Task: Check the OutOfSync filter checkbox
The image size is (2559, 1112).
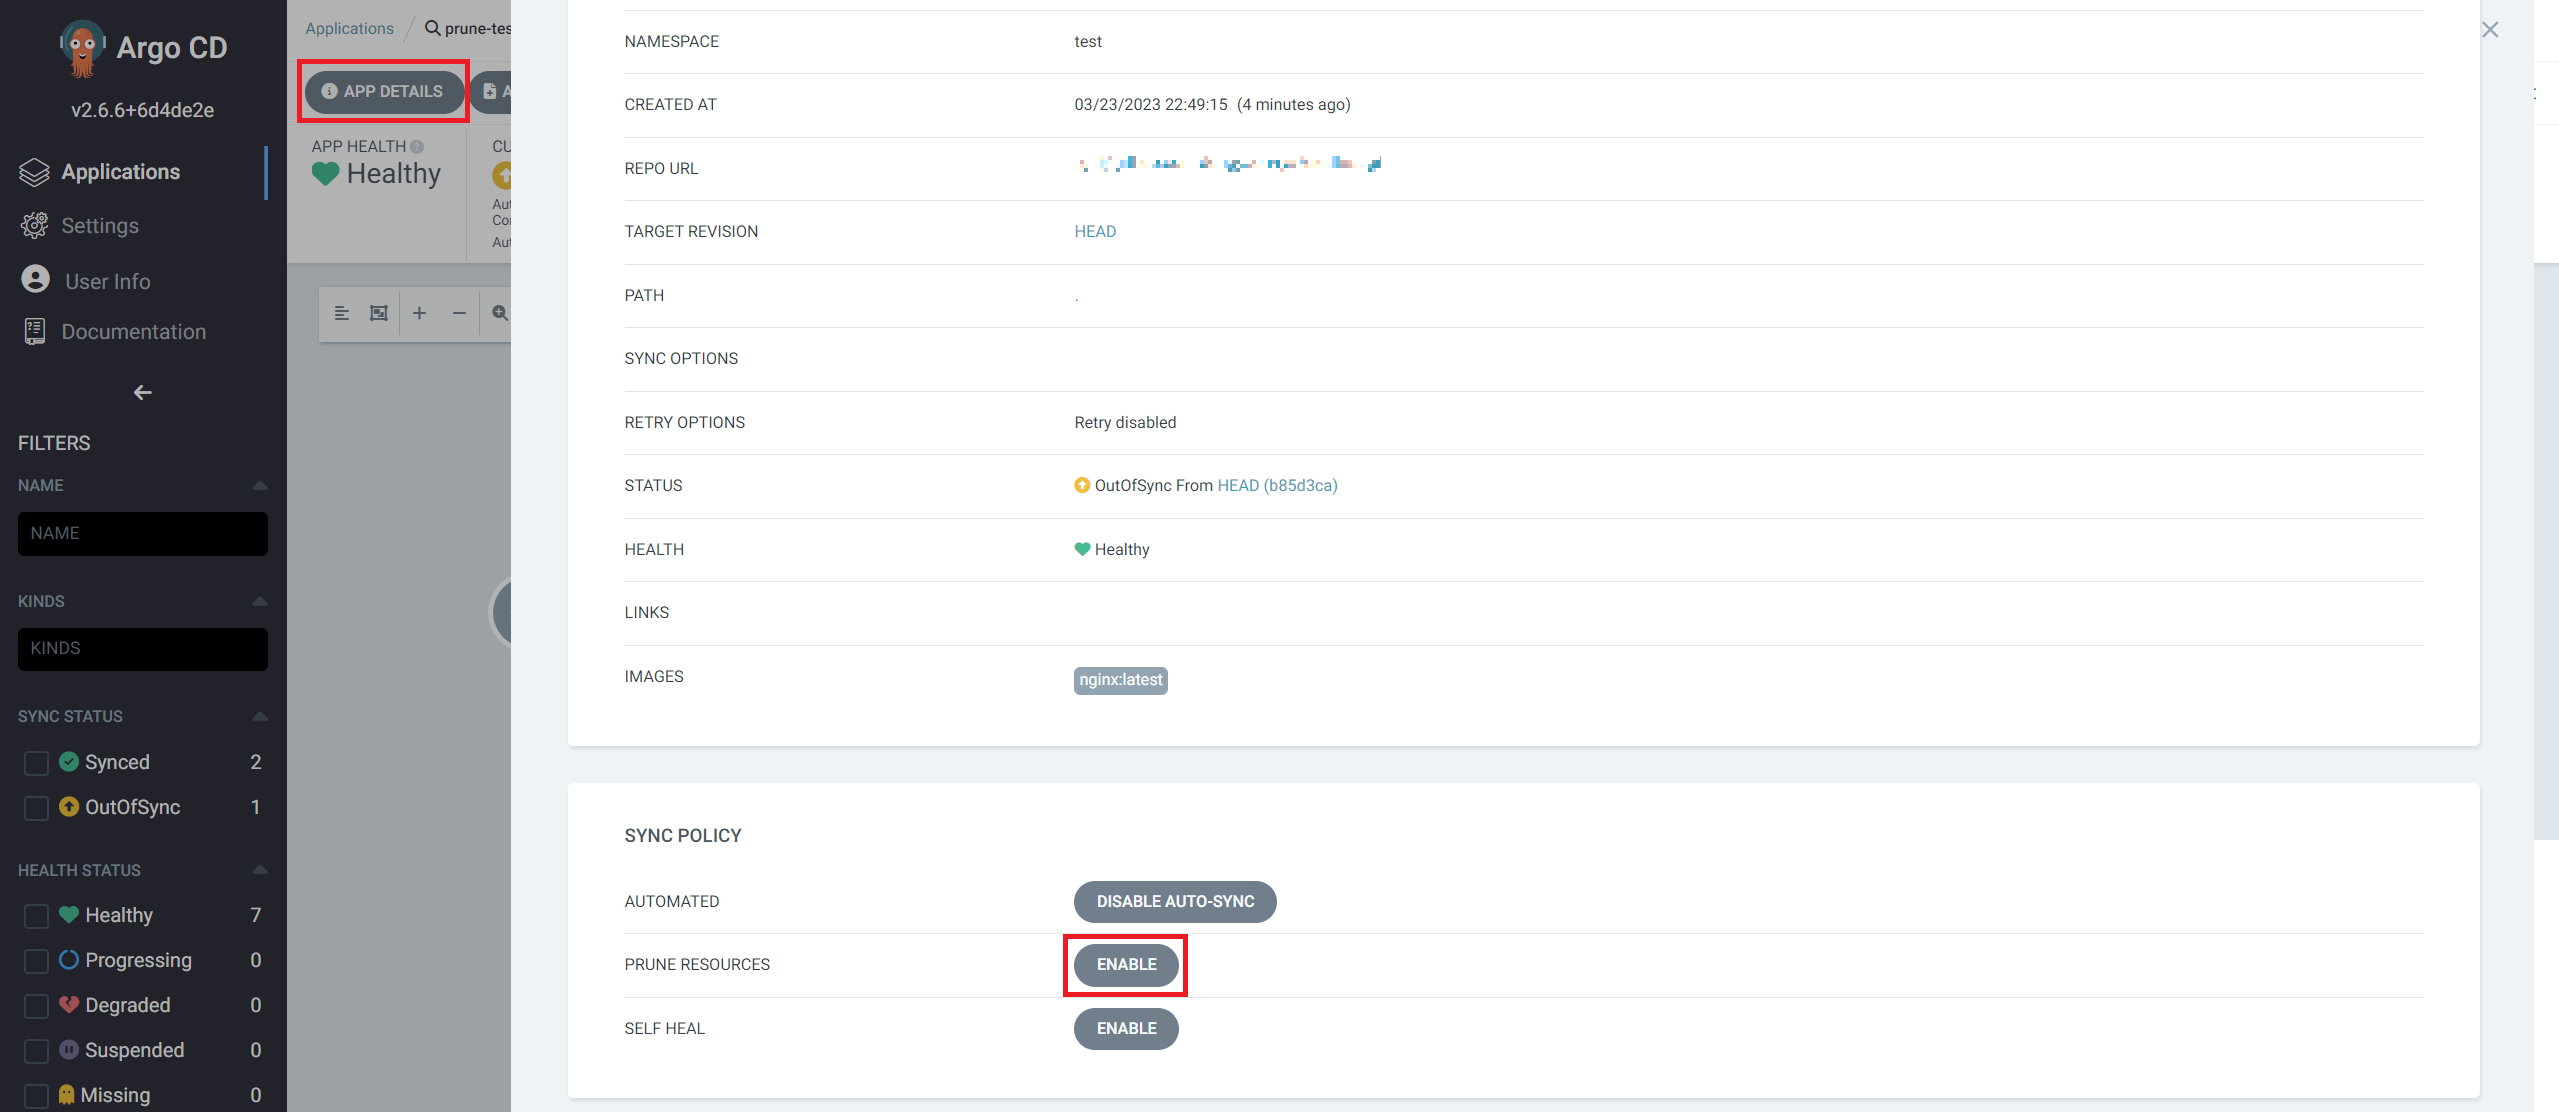Action: click(36, 808)
